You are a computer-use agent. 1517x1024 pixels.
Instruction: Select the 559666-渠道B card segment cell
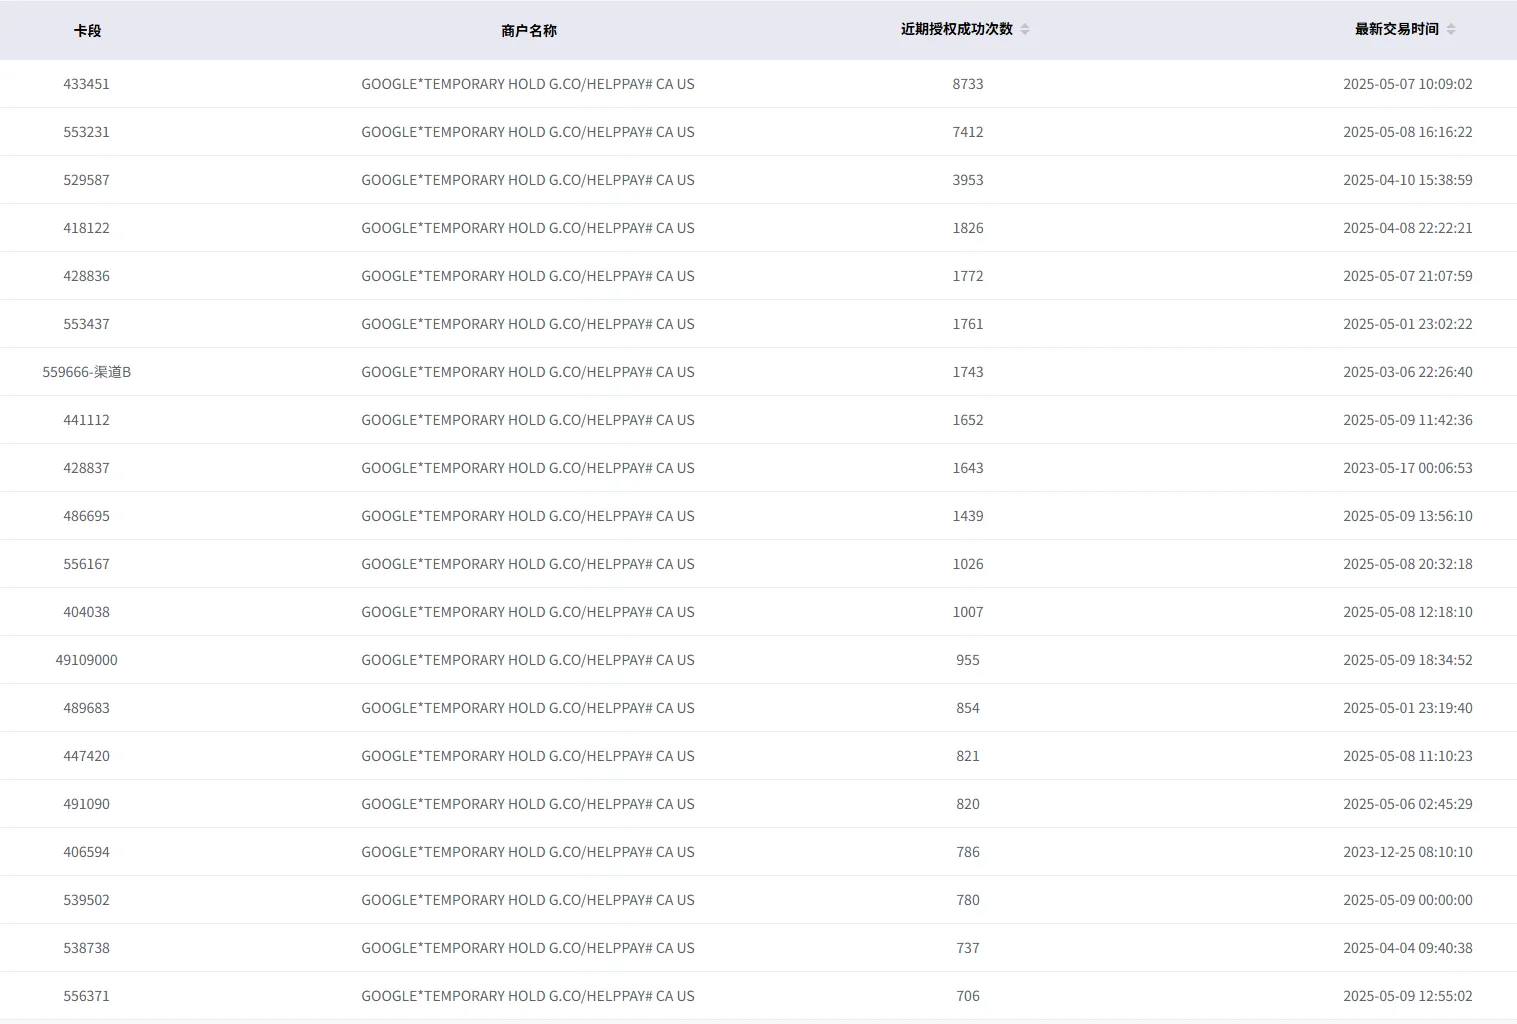click(x=87, y=372)
